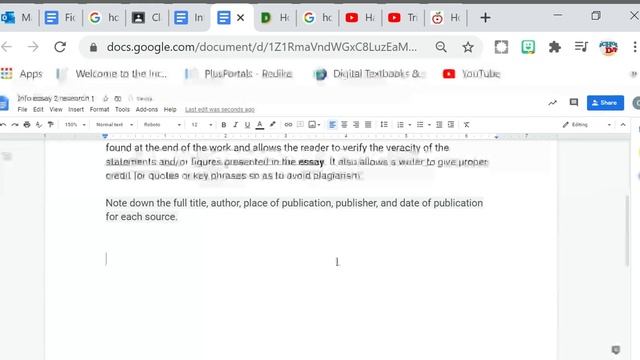Open the comment history icon
Screen dimensions: 640x360
click(x=574, y=102)
